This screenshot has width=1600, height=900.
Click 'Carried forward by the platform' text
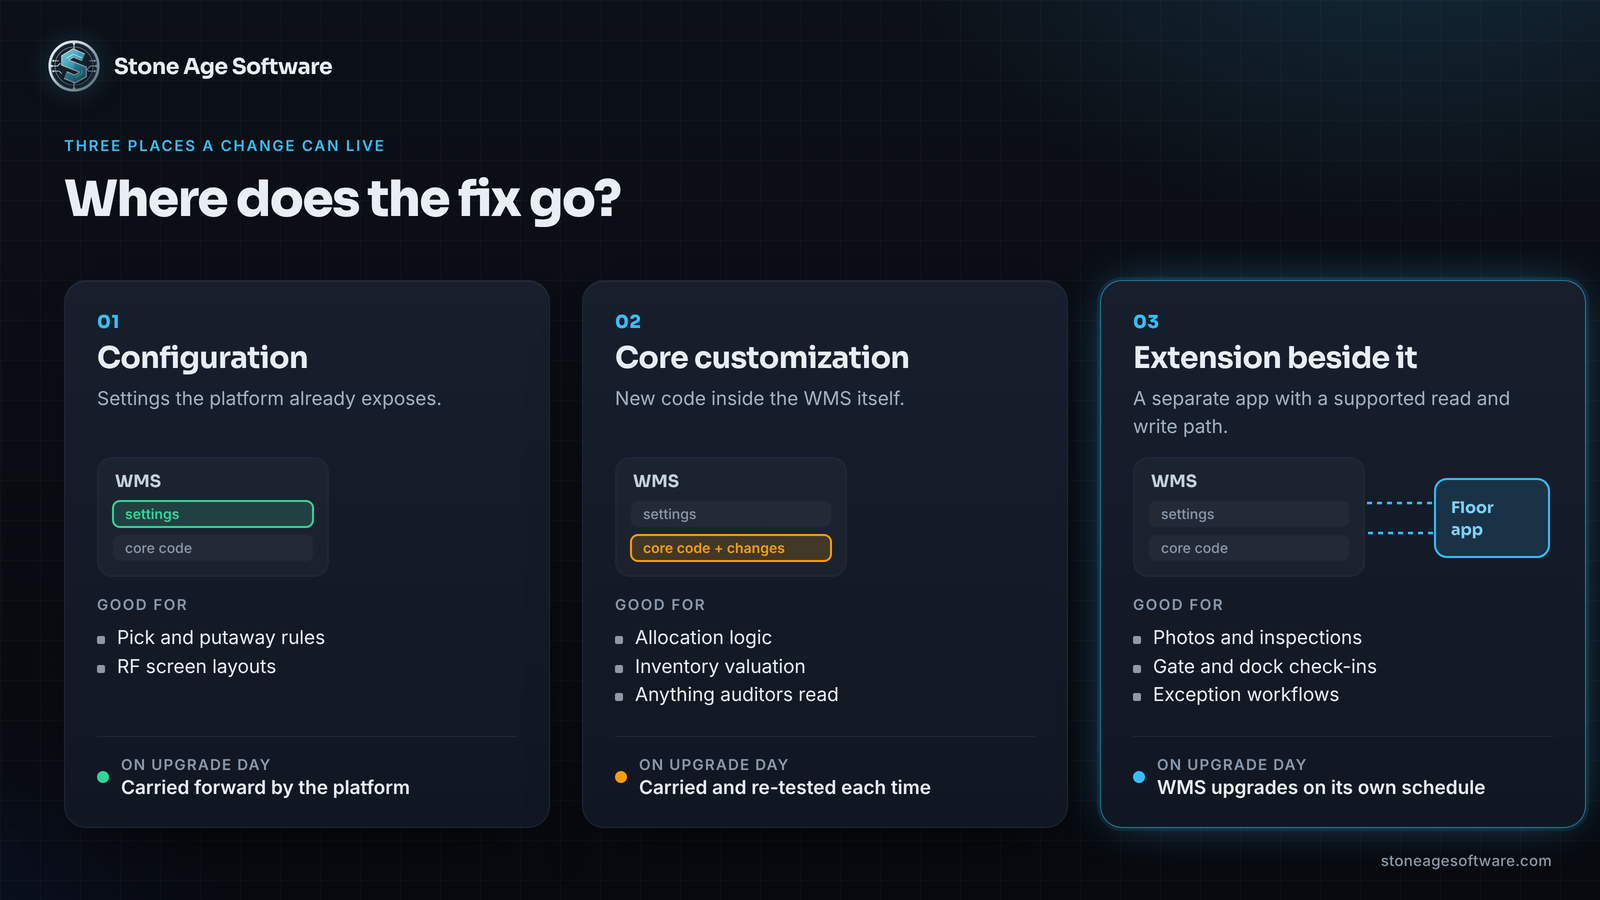(265, 788)
